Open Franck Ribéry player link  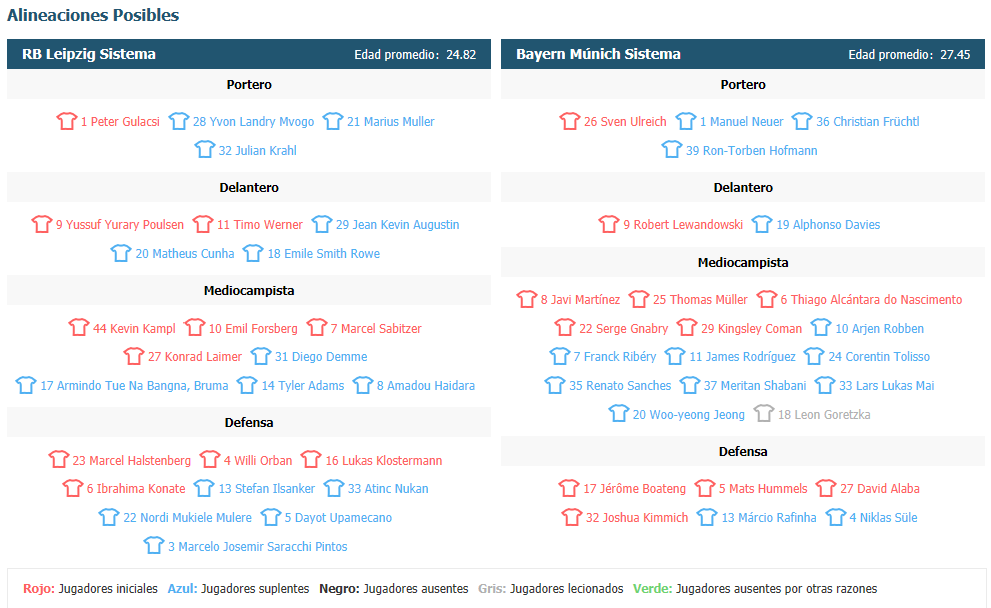(x=615, y=356)
